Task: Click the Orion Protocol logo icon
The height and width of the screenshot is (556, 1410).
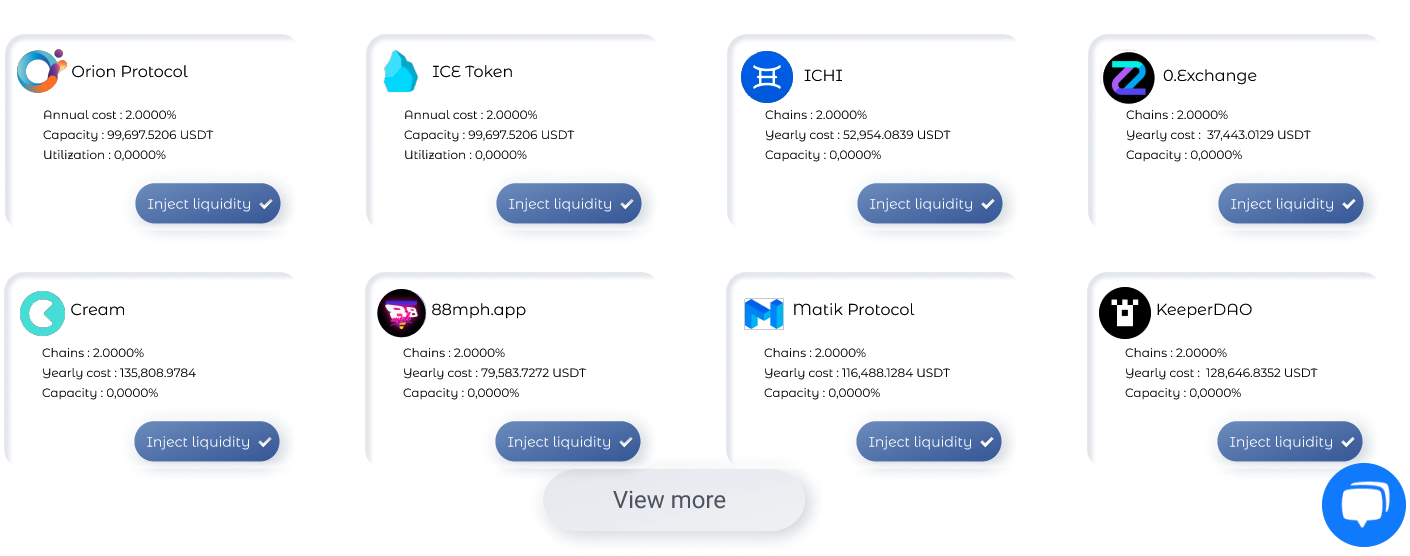Action: click(42, 72)
